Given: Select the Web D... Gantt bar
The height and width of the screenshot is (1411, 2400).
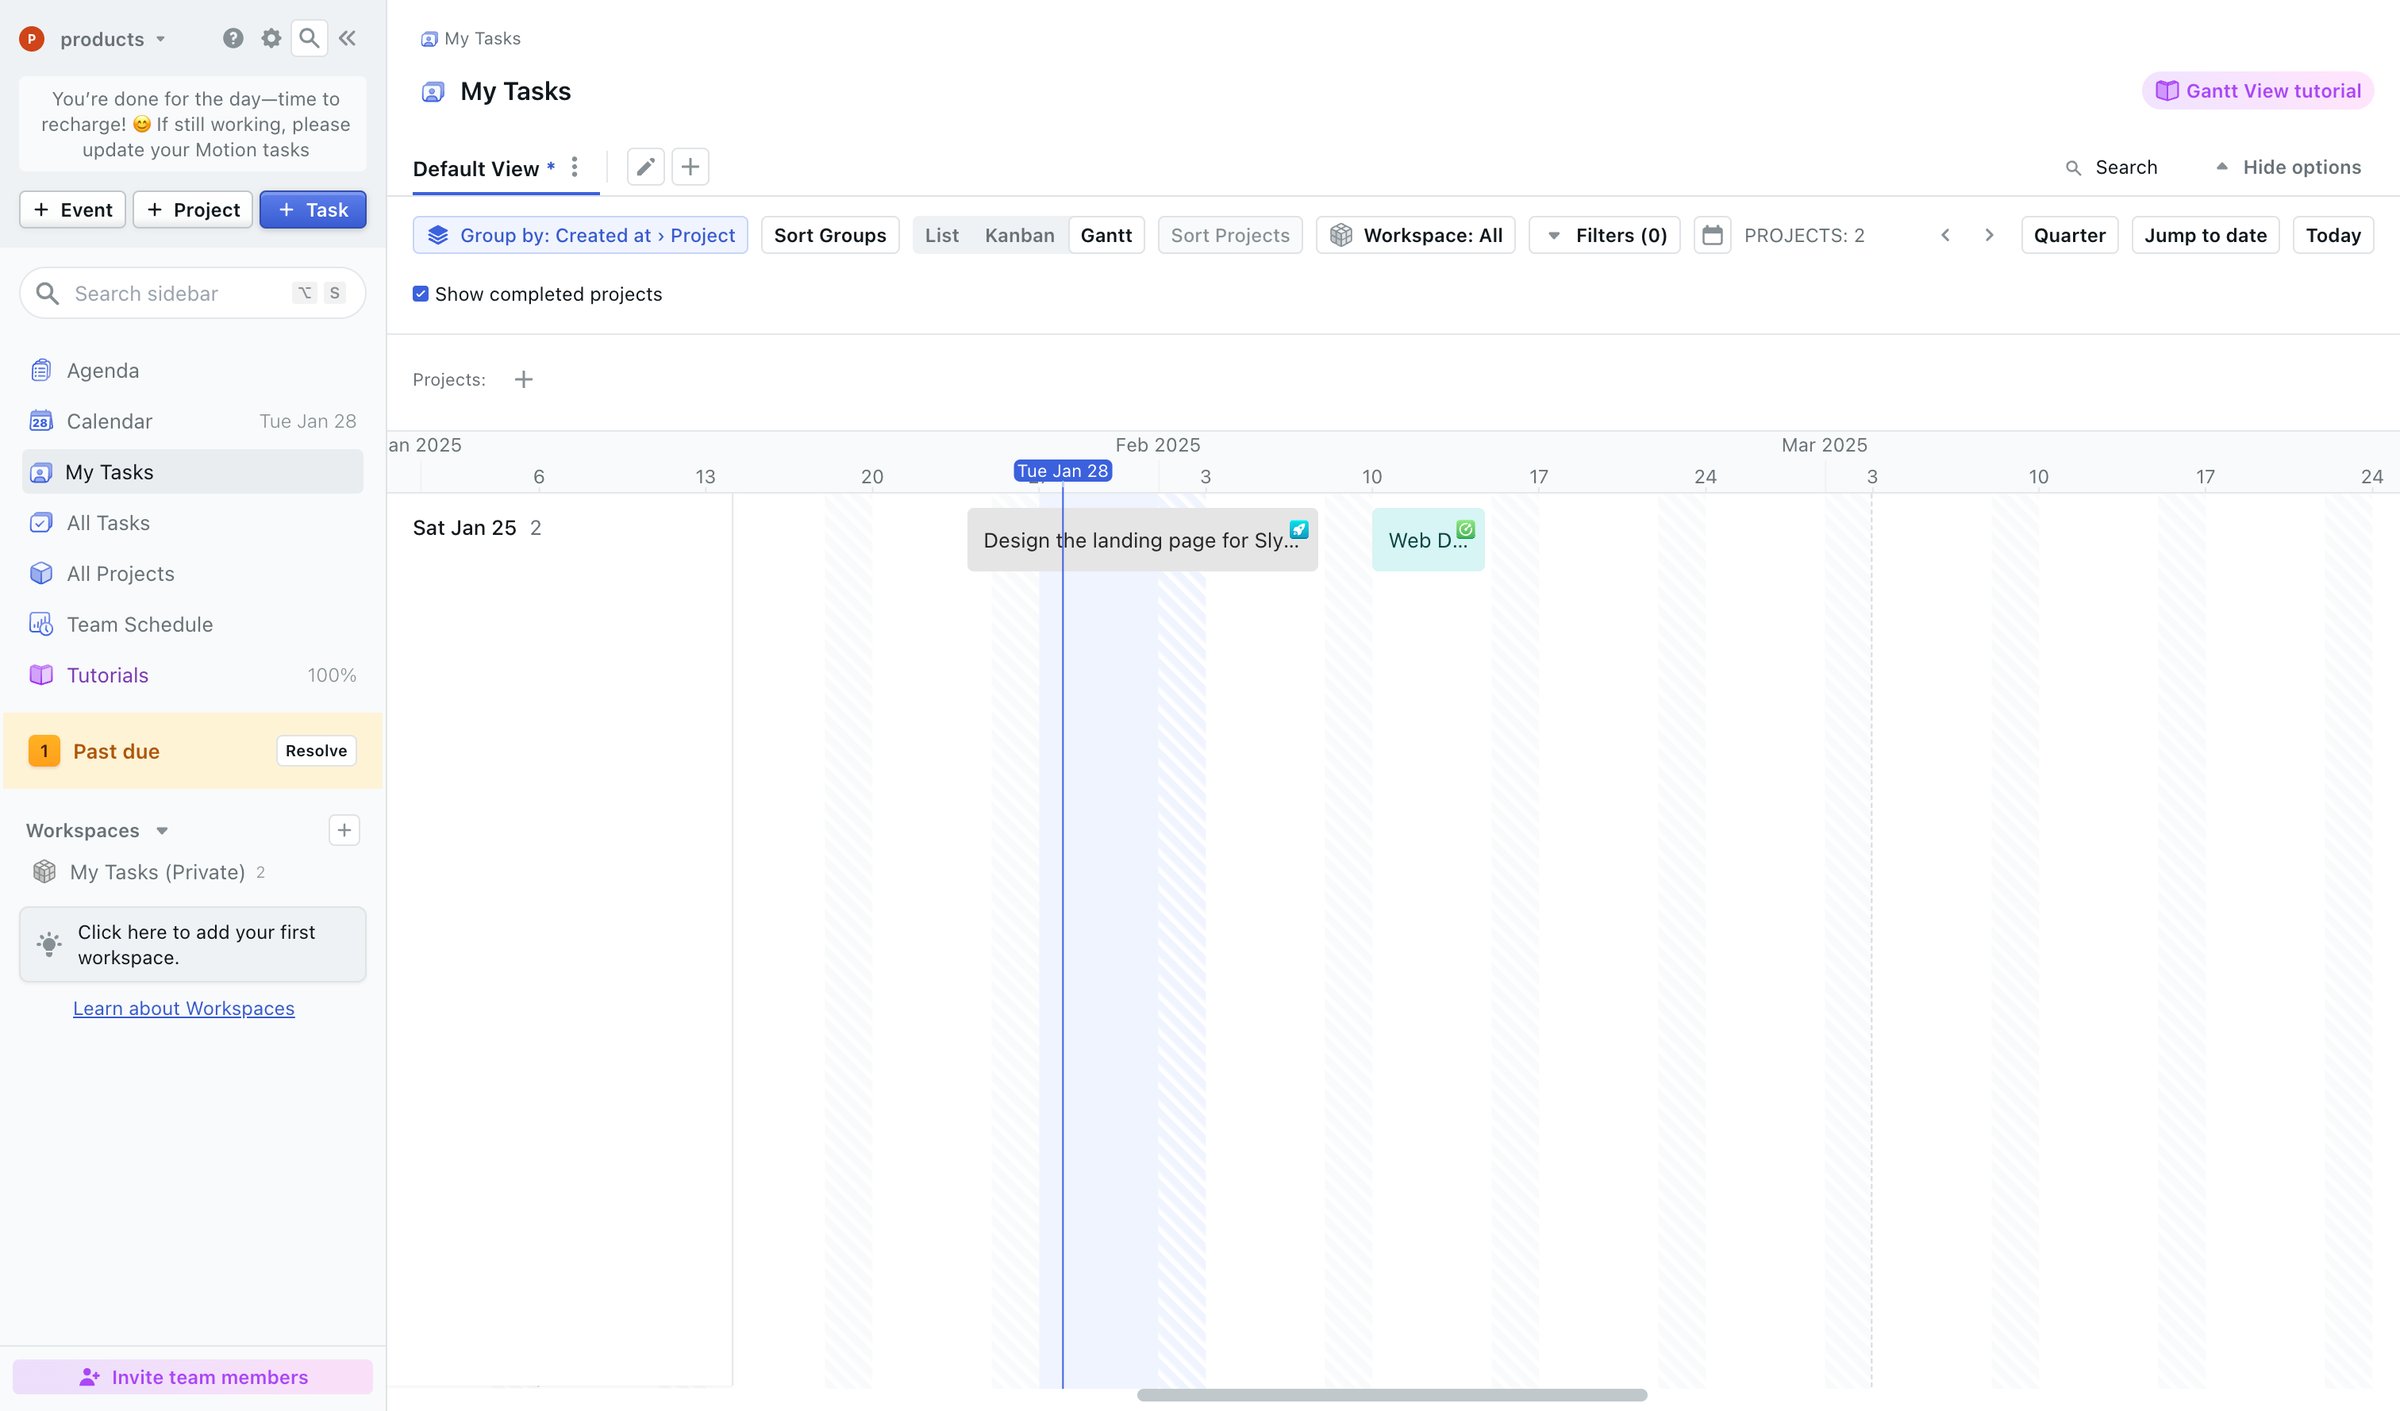Looking at the screenshot, I should tap(1428, 540).
